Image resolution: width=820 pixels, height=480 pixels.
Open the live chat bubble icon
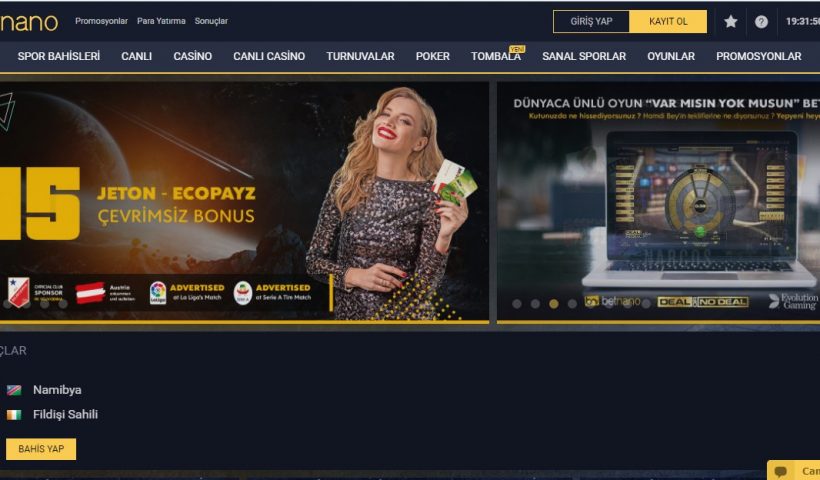[x=780, y=471]
